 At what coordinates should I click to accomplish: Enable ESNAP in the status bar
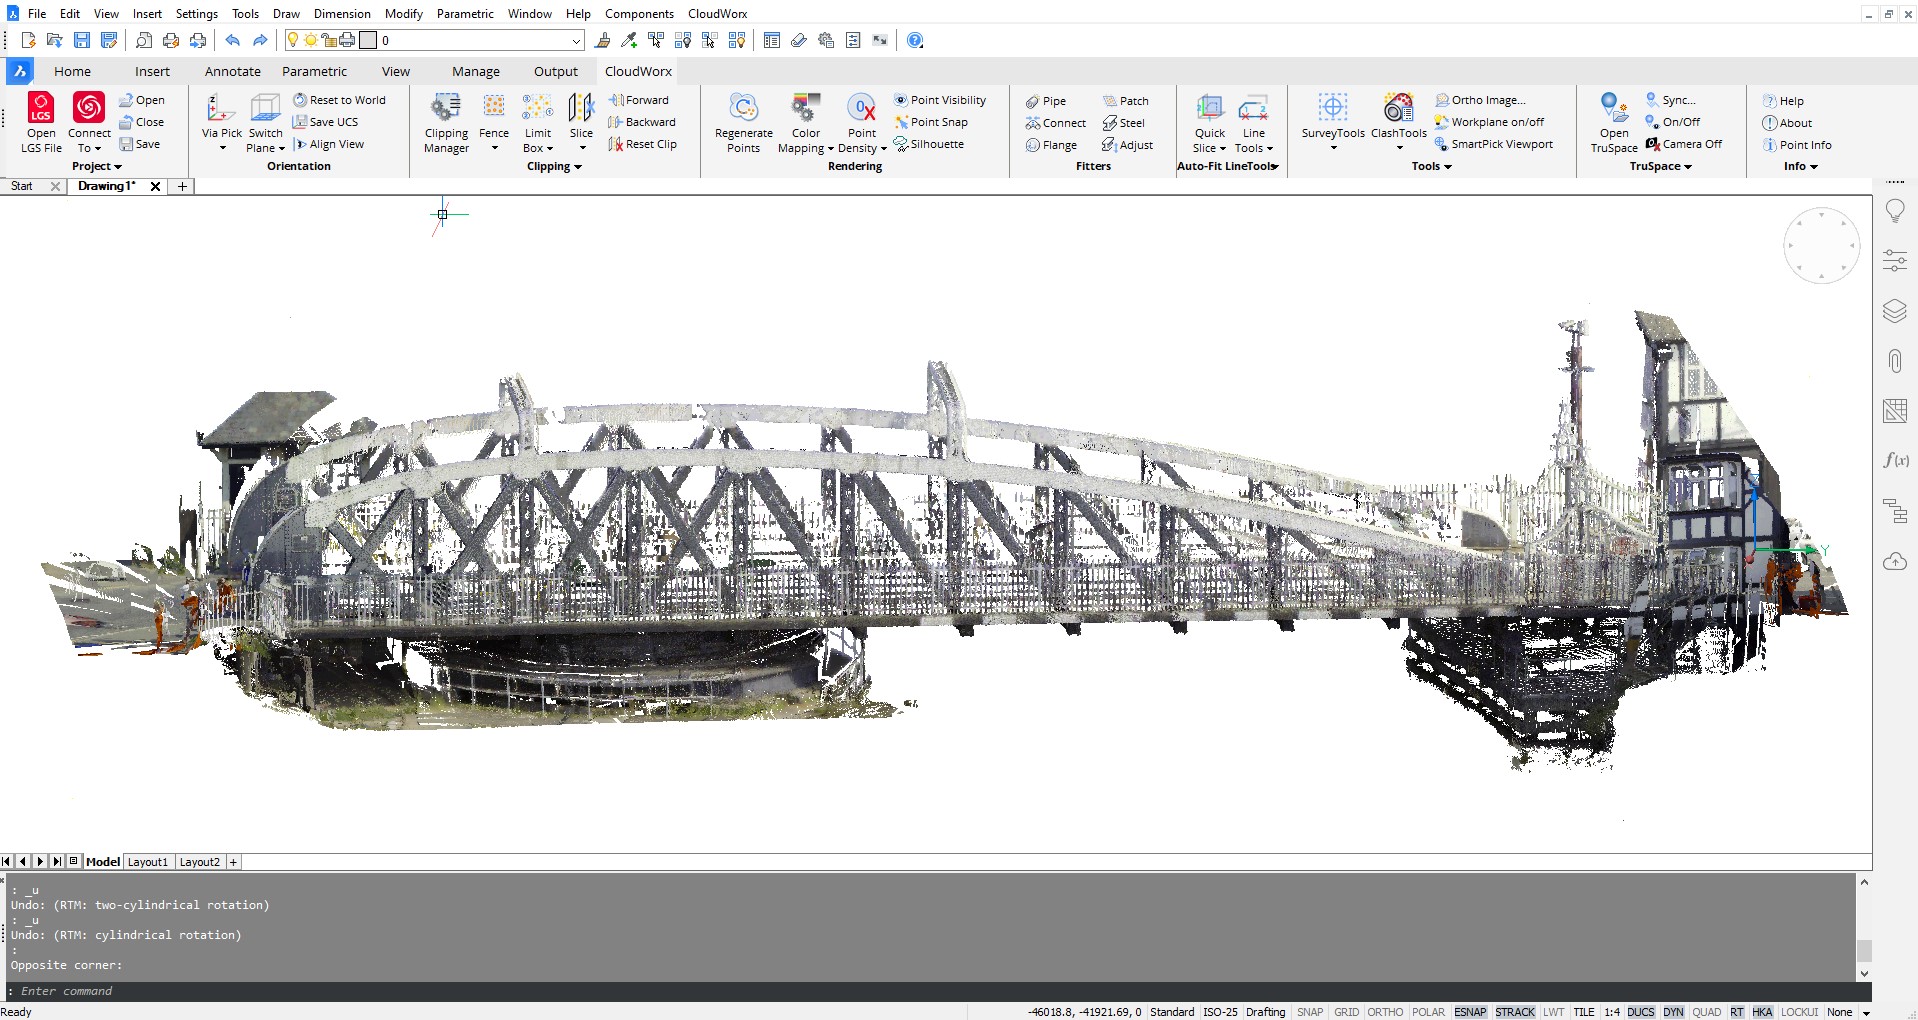click(1469, 1011)
